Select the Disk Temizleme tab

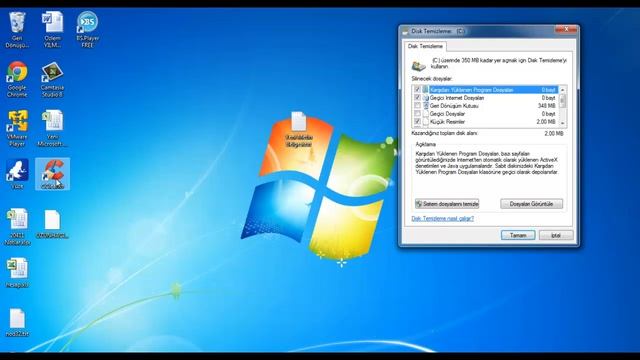pyautogui.click(x=425, y=47)
